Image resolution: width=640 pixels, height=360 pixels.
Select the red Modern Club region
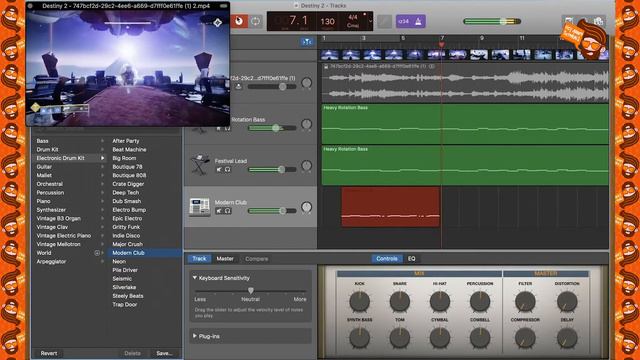point(391,207)
